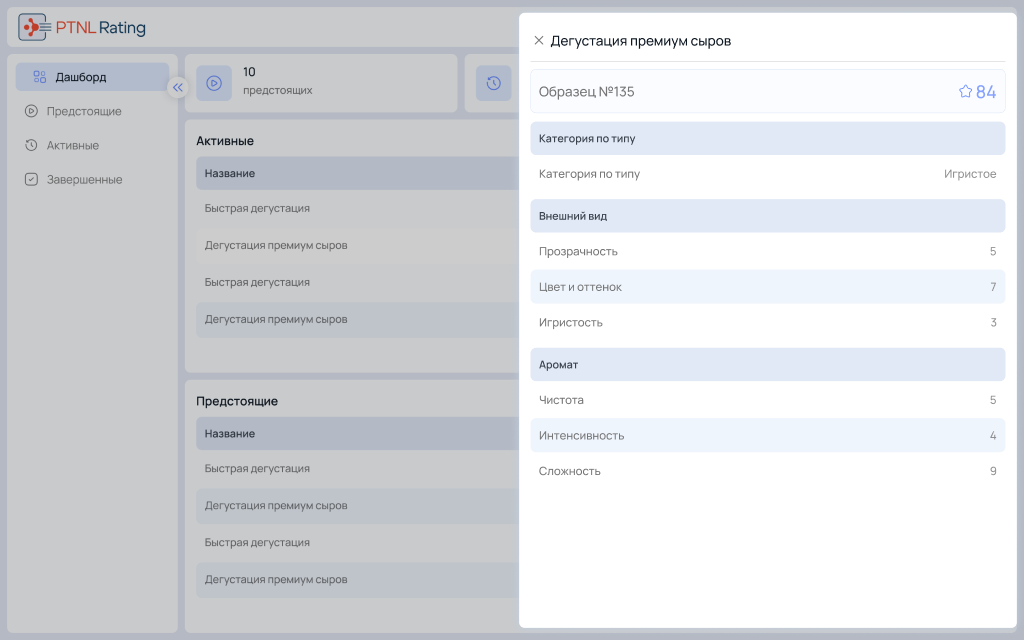Click the PTNL Rating logo
This screenshot has height=640, width=1024.
point(82,27)
